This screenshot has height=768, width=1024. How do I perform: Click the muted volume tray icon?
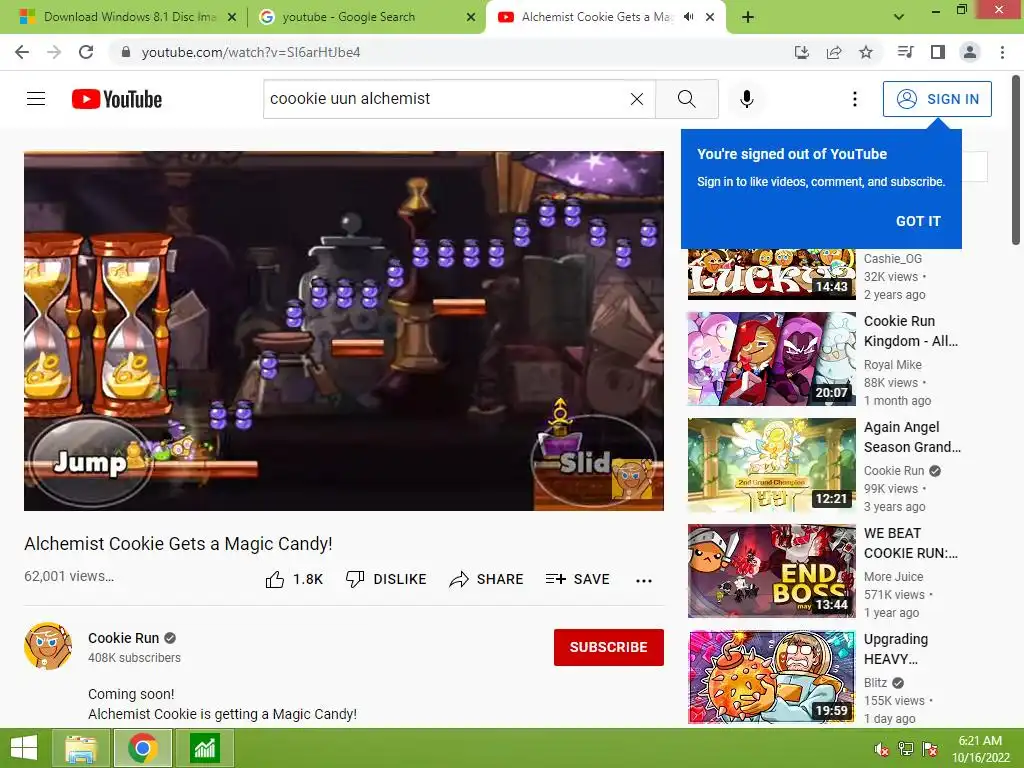point(881,749)
